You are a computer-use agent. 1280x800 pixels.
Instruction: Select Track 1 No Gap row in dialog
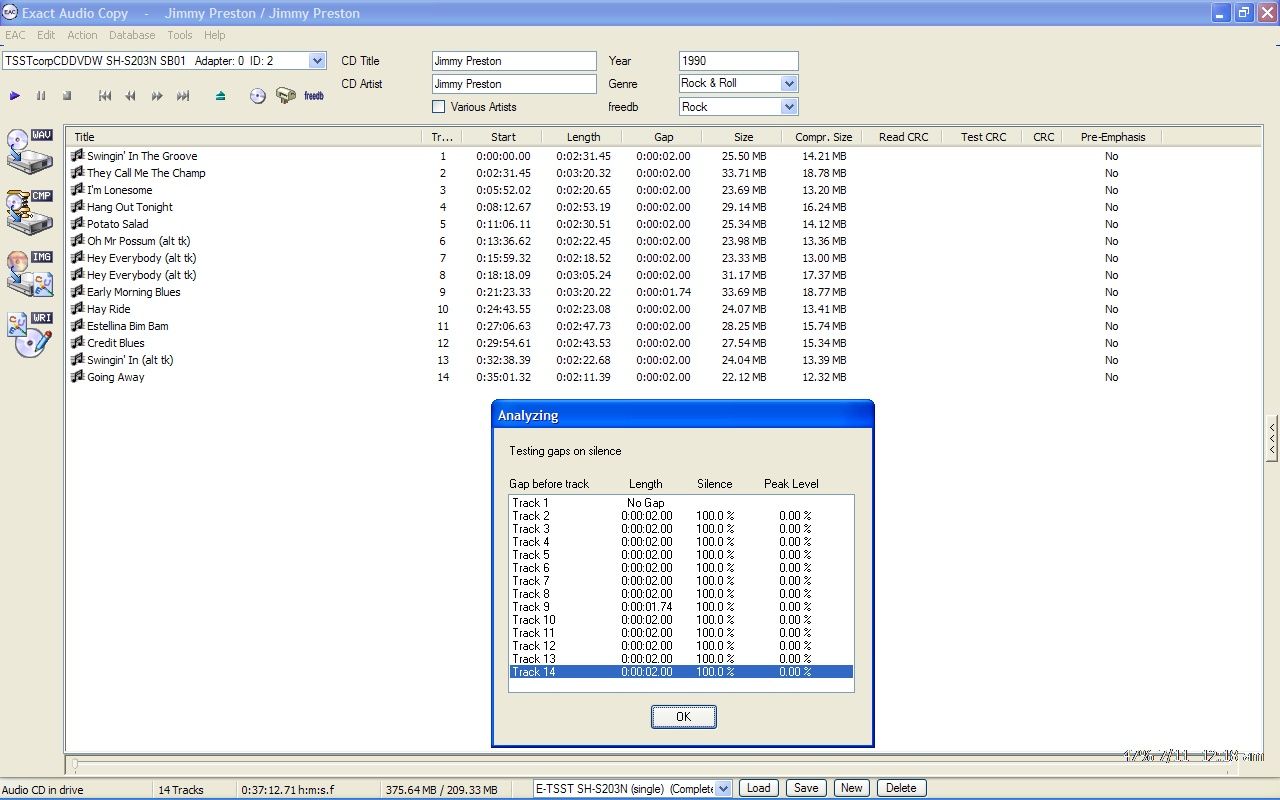coord(681,503)
